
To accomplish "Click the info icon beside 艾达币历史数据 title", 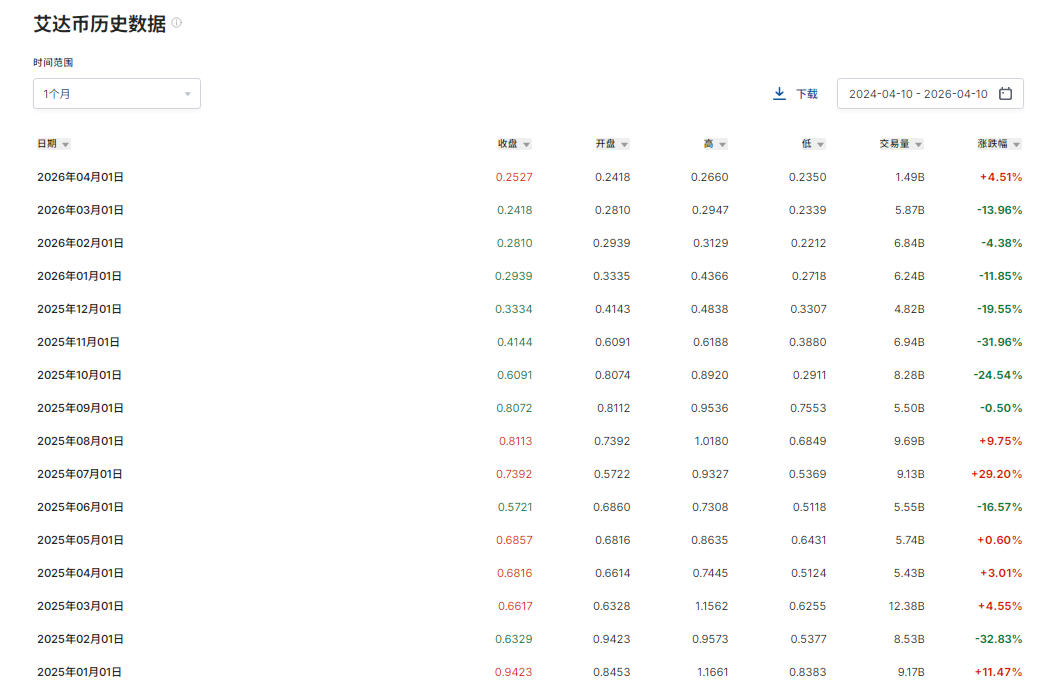I will 177,23.
